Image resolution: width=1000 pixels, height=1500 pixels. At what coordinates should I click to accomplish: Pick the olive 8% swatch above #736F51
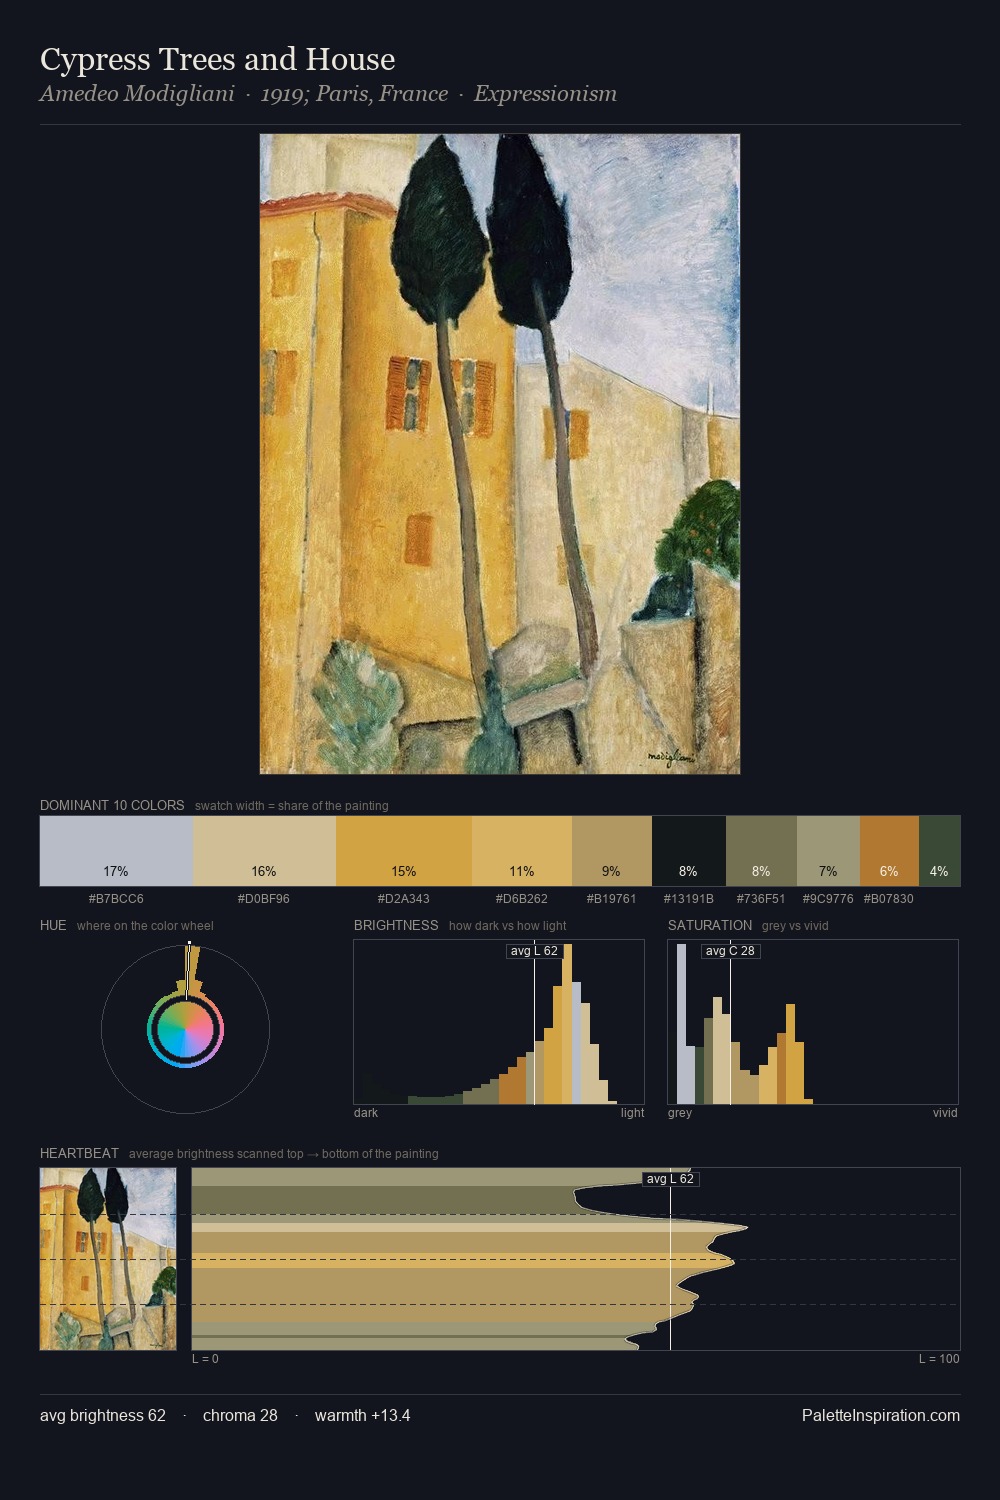point(761,851)
